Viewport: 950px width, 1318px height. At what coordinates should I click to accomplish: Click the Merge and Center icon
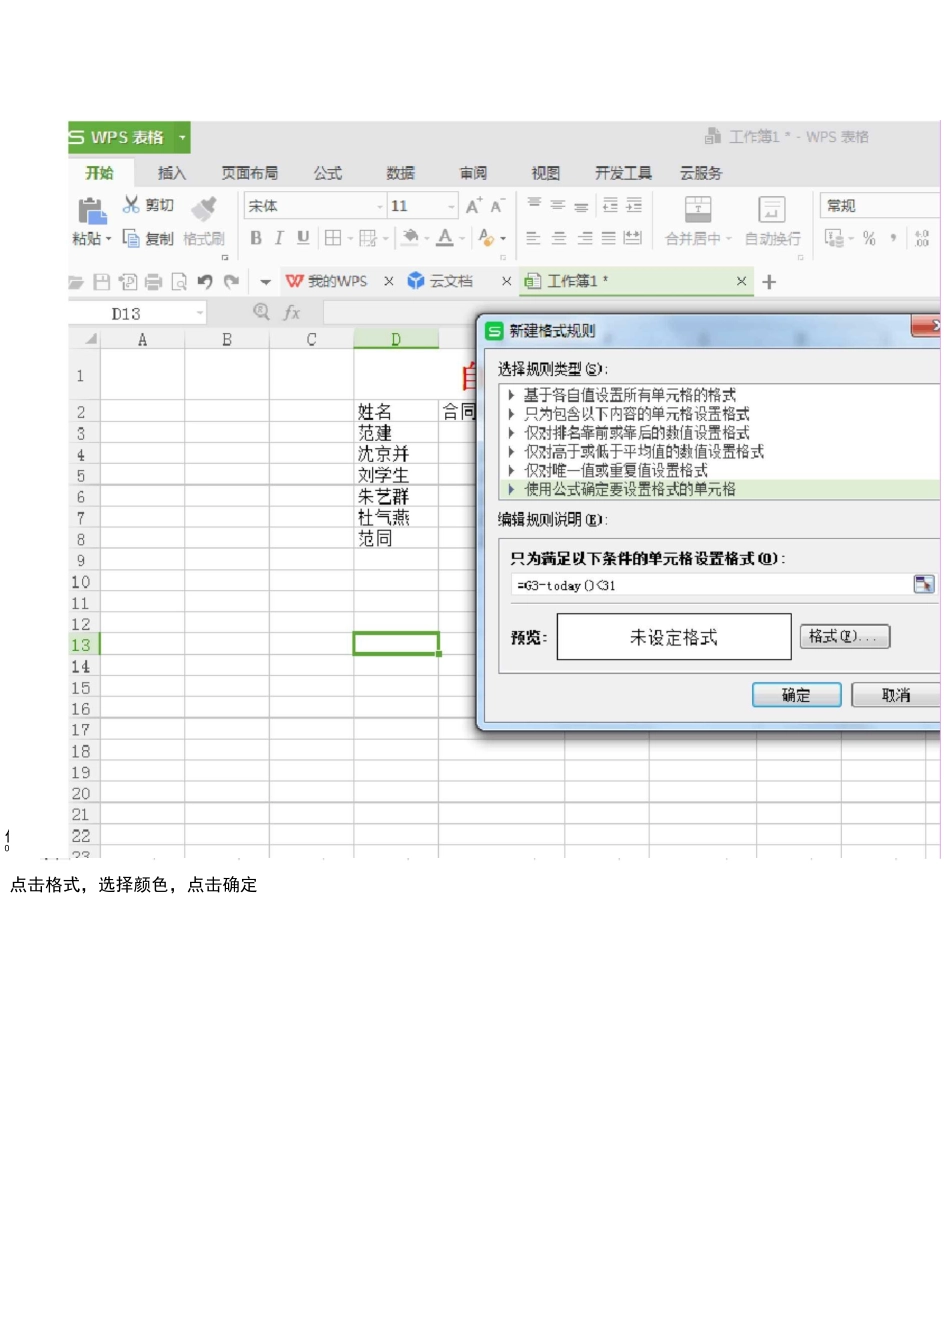(x=698, y=209)
